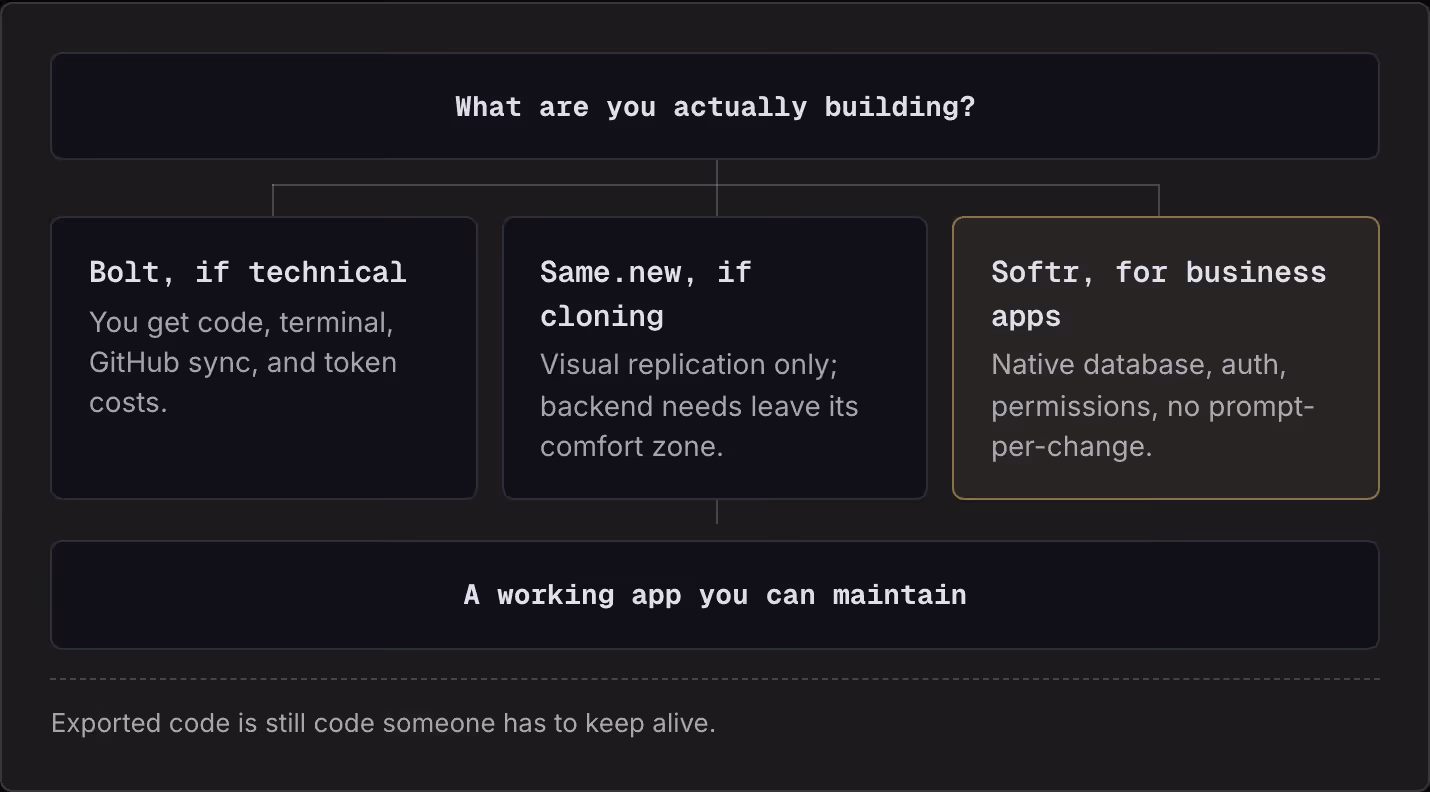Click the "Same.new, if cloning" heading
1430x792 pixels.
[646, 294]
